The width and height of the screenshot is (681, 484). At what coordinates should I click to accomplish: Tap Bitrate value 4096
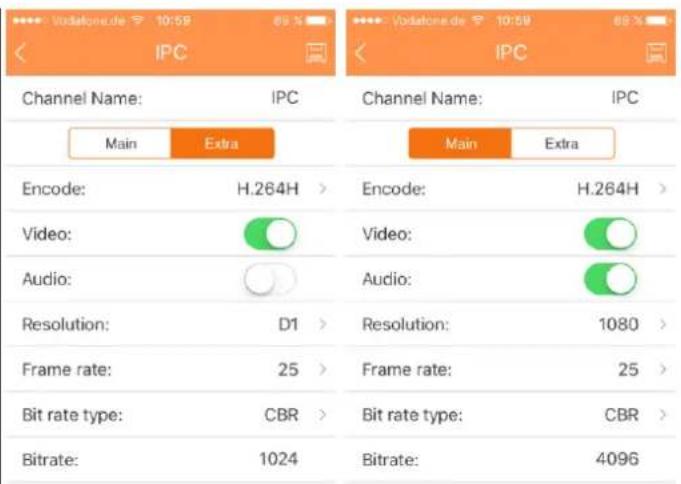pyautogui.click(x=617, y=459)
